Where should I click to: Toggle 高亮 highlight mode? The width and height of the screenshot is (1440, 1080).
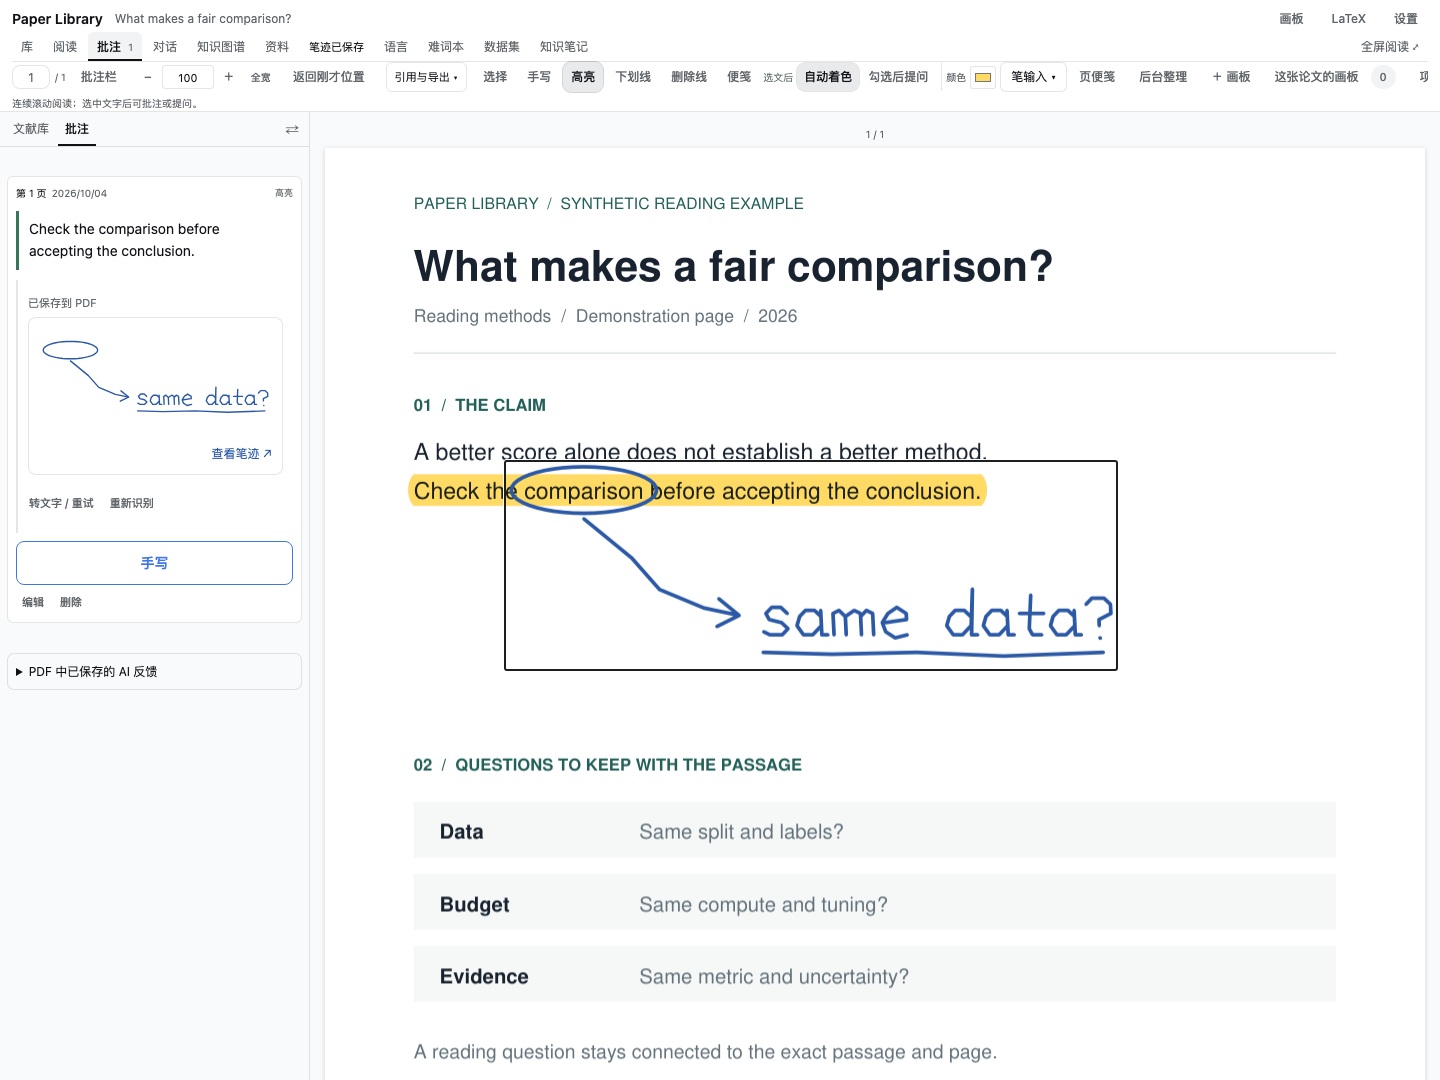(583, 77)
